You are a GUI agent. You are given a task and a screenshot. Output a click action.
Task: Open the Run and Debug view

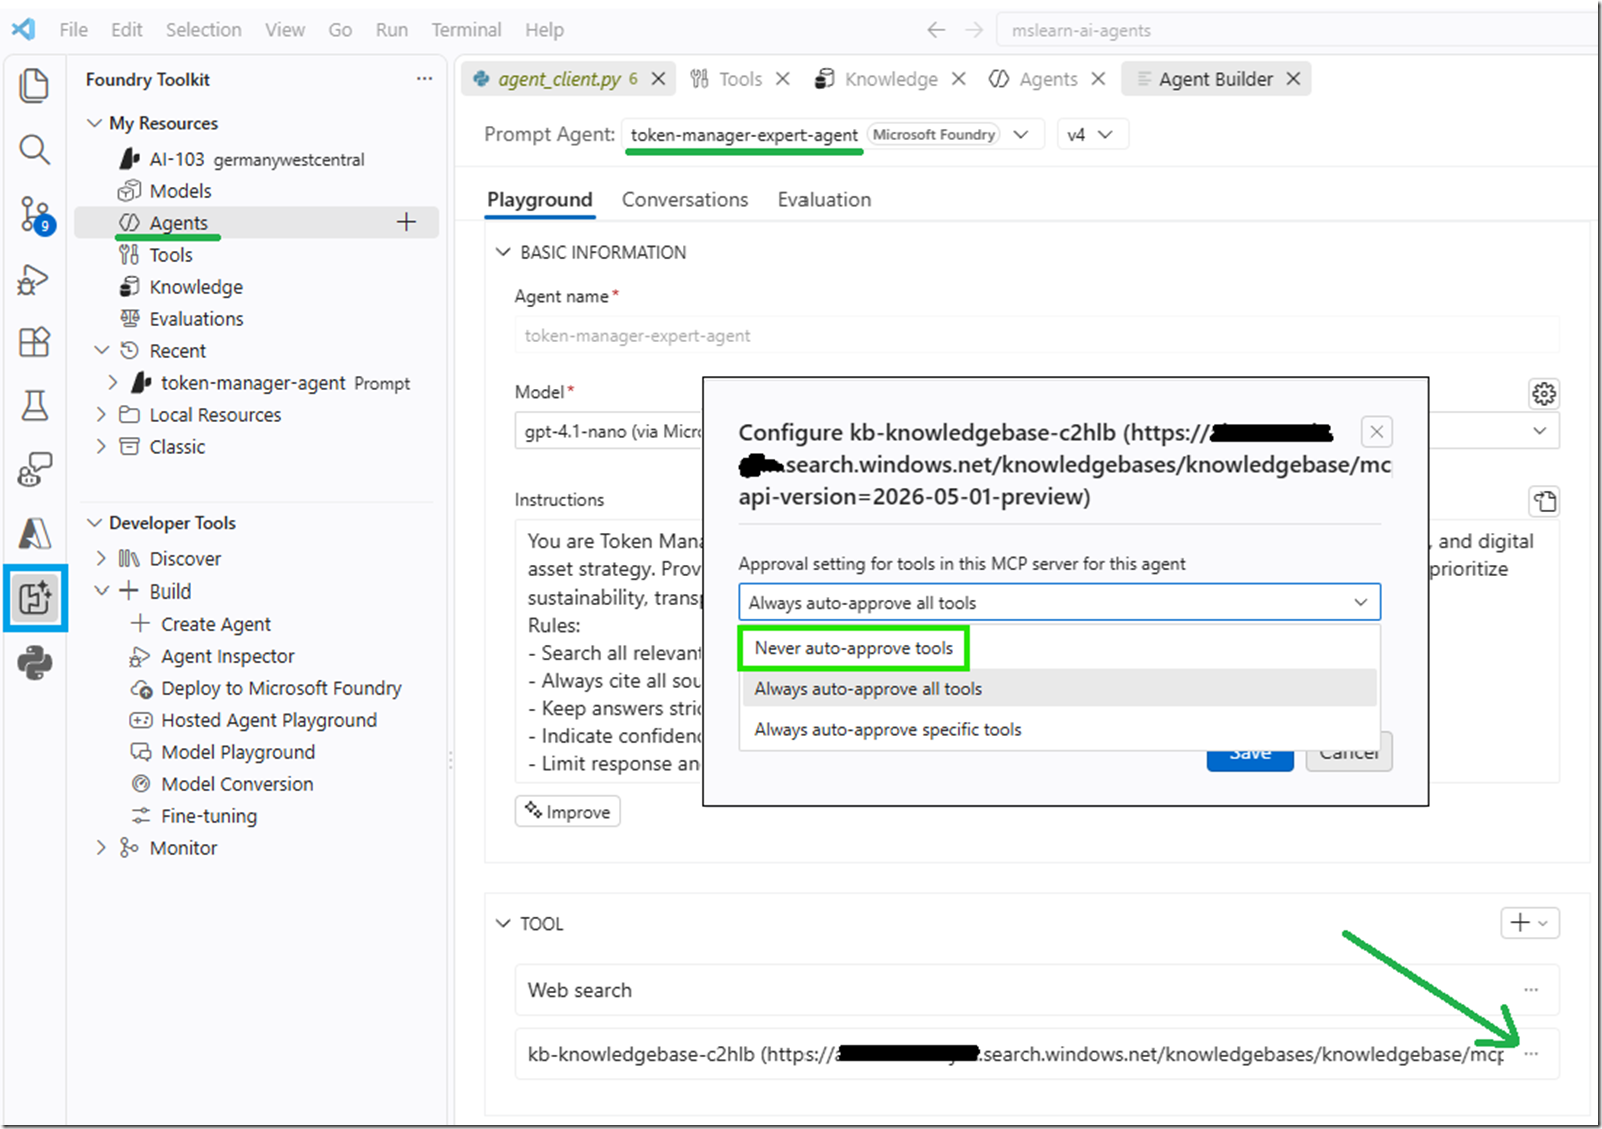tap(34, 279)
